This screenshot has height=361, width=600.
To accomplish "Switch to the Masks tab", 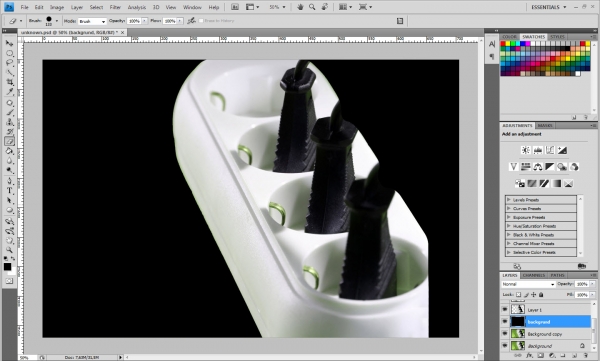I will 545,126.
